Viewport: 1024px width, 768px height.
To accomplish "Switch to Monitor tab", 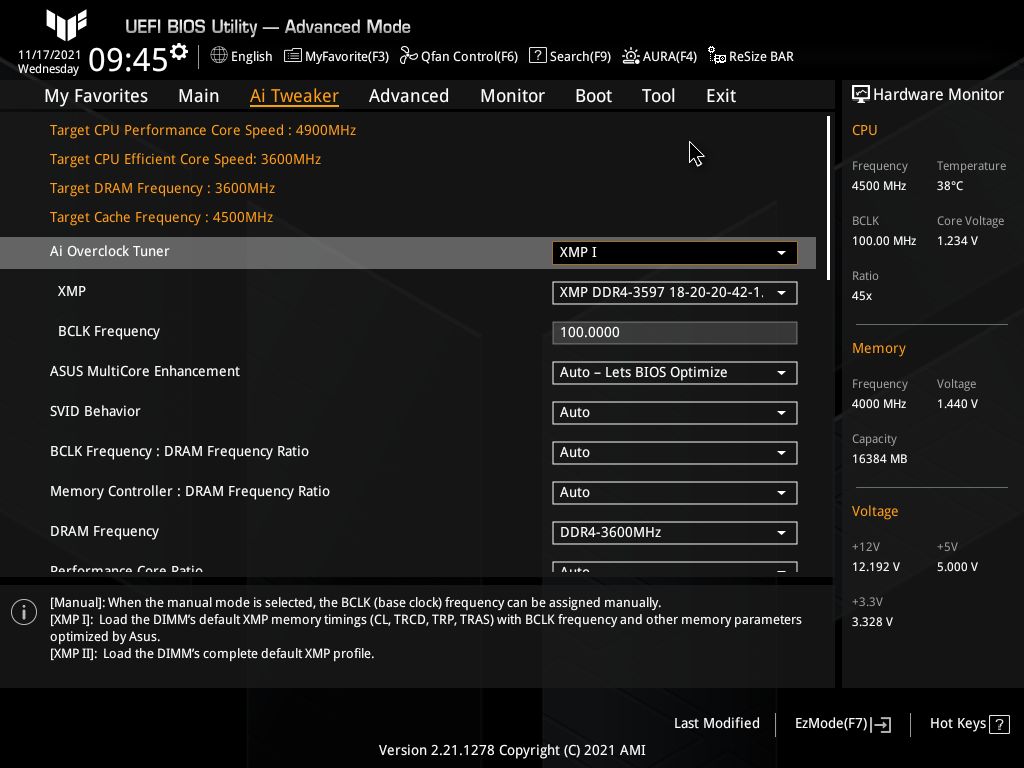I will tap(512, 96).
